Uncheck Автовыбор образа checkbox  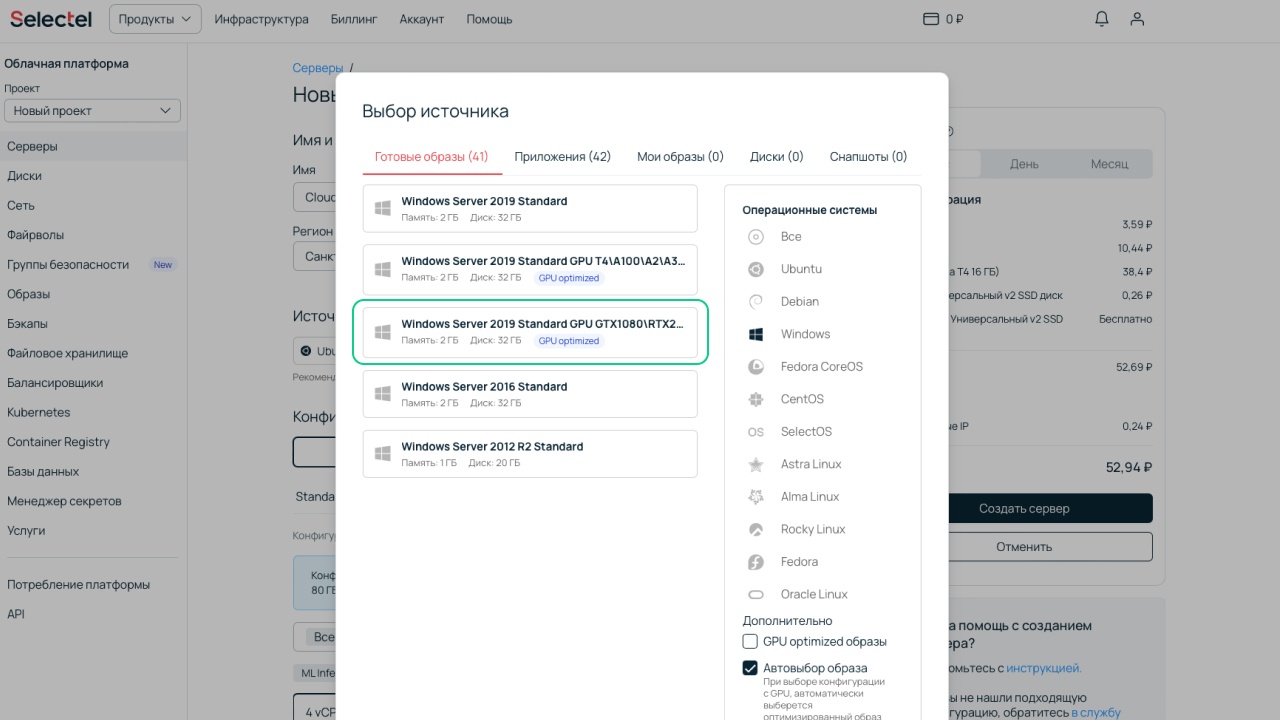point(750,668)
